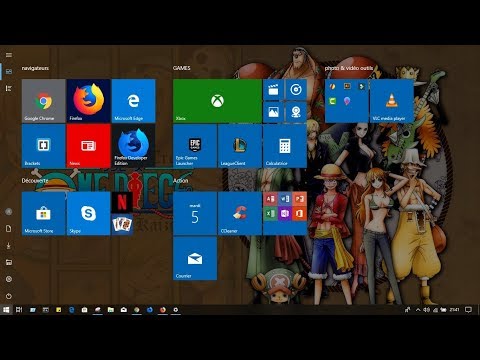Viewport: 480px width, 360px height.
Task: Open the Mail icon on taskbar
Action: click(x=124, y=310)
